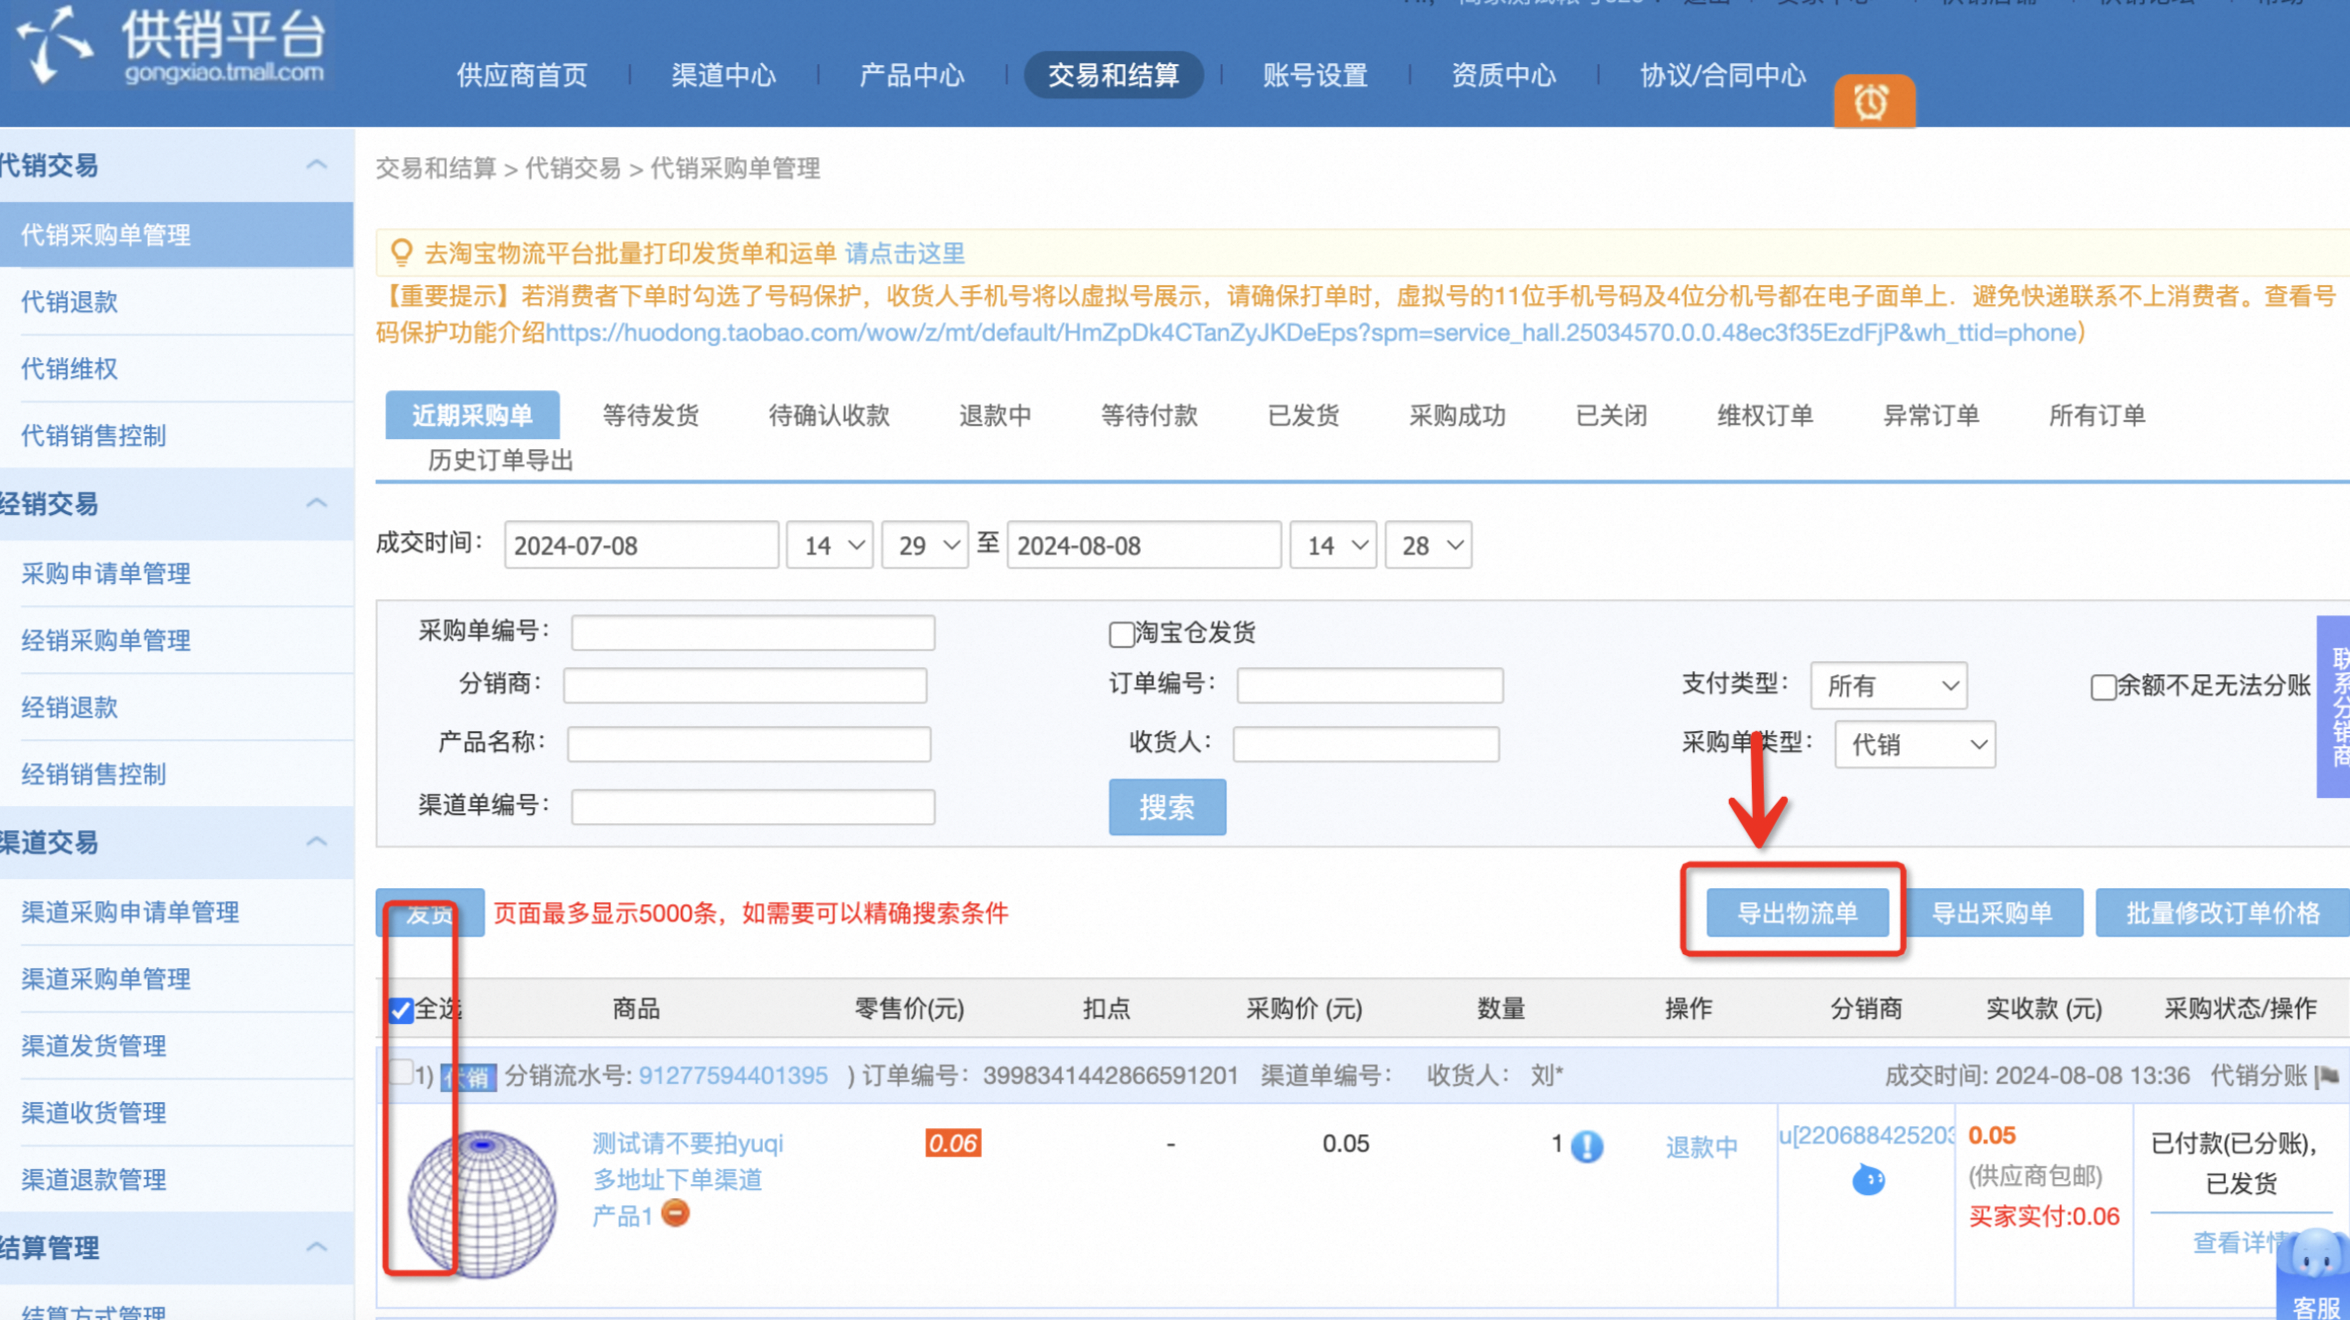Open the end hour dropdown after 2024-08-08

point(1333,545)
